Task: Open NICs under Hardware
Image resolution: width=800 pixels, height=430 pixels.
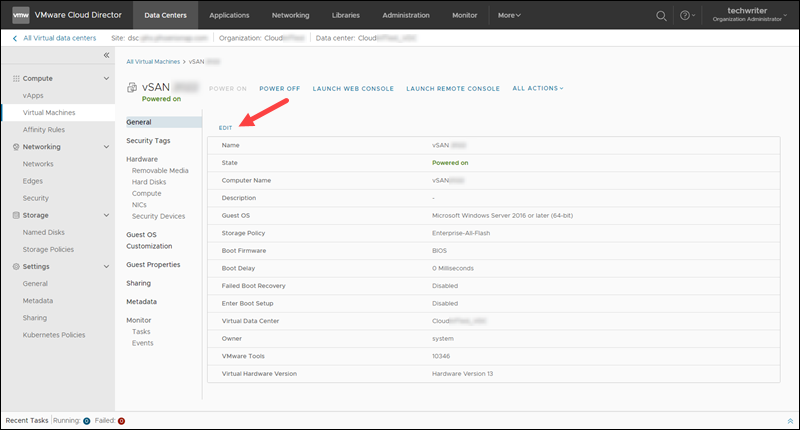Action: pyautogui.click(x=139, y=205)
